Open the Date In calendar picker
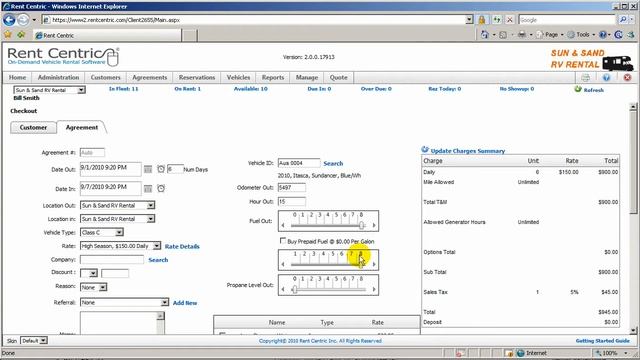The width and height of the screenshot is (640, 360). (x=148, y=189)
